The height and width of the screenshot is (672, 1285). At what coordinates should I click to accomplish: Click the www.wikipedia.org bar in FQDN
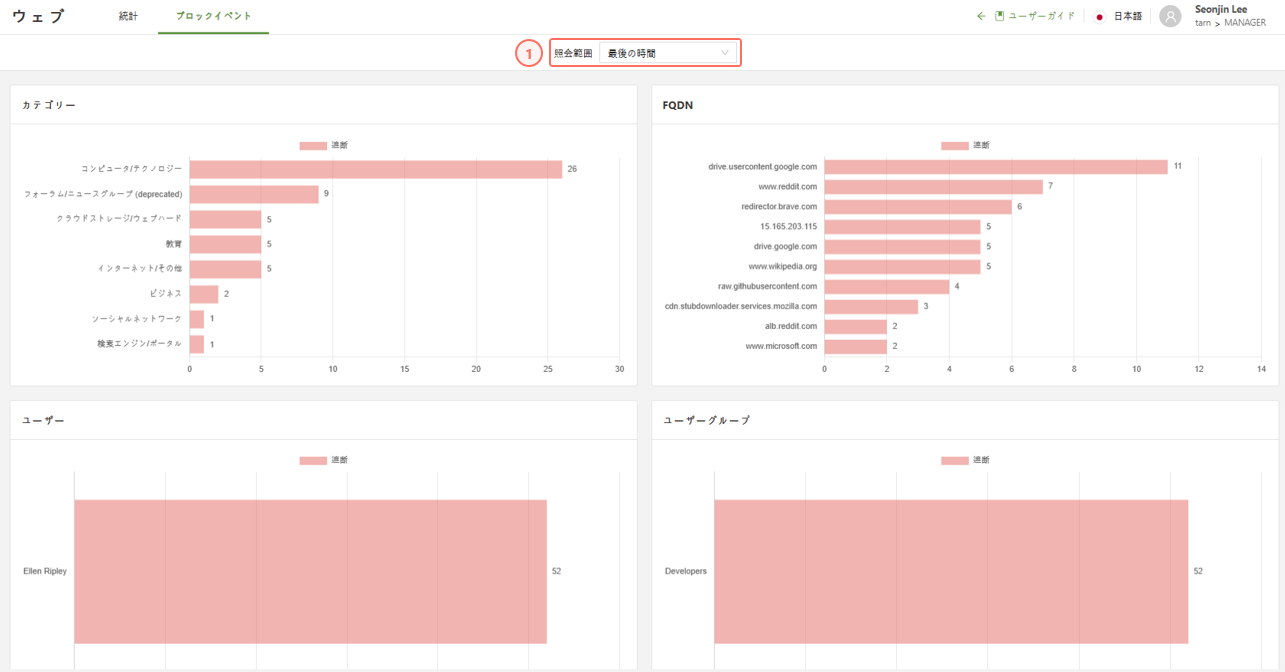click(x=902, y=267)
